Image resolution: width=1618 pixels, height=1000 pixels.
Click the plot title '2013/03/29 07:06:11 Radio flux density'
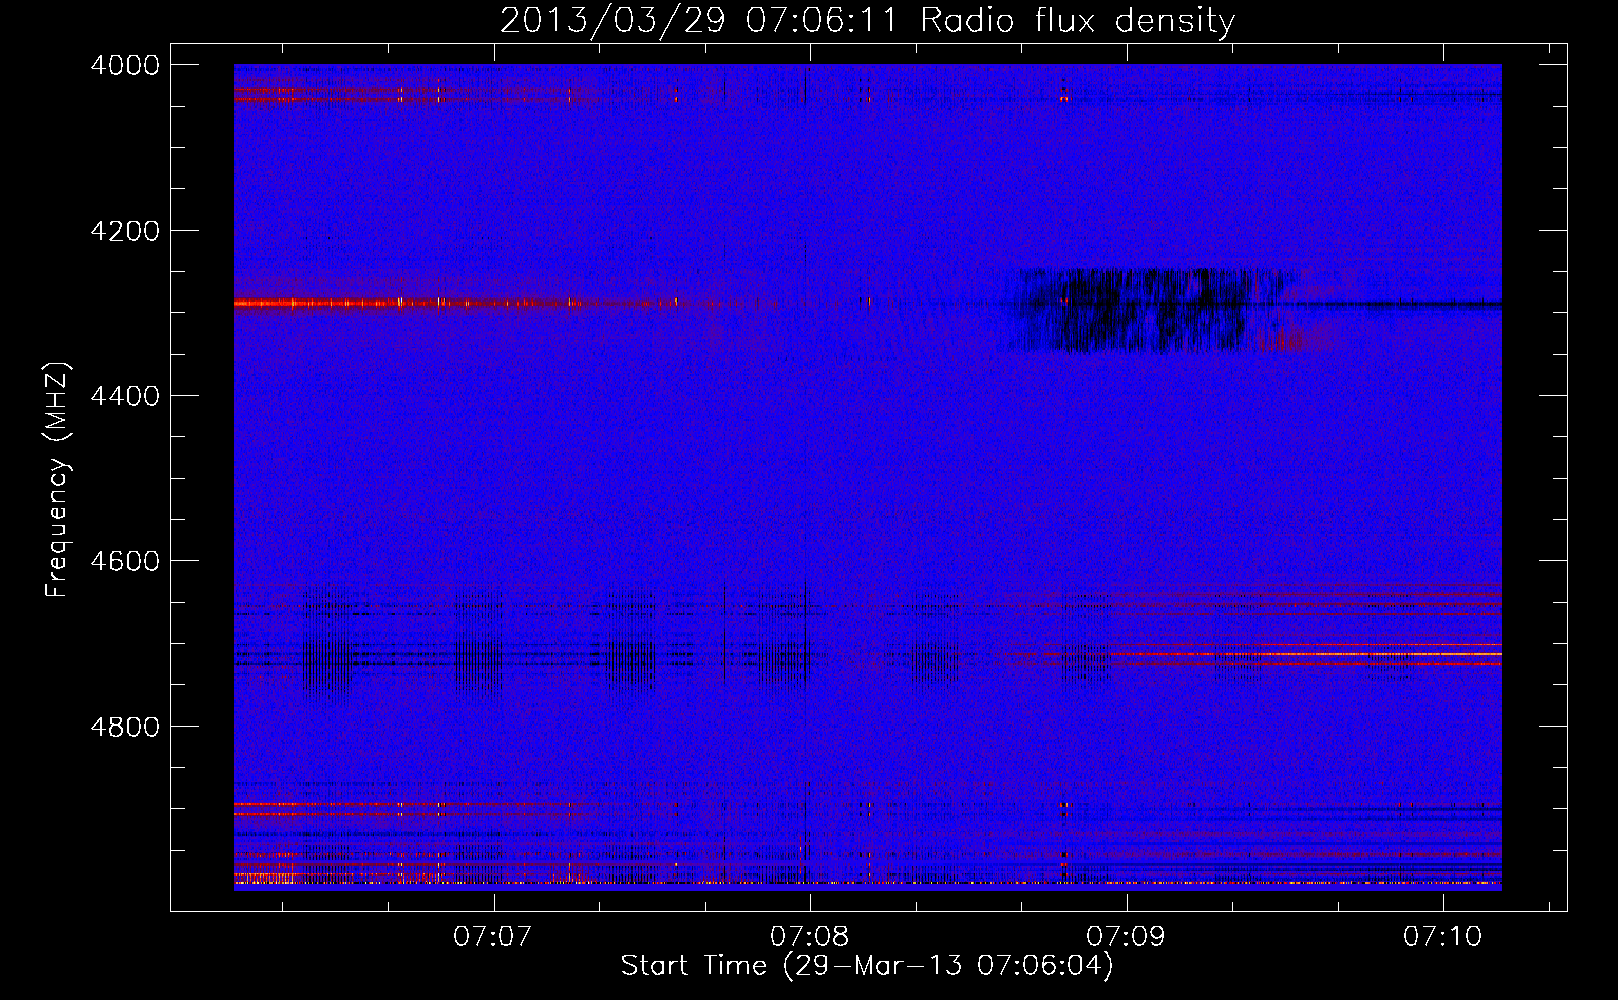(867, 20)
